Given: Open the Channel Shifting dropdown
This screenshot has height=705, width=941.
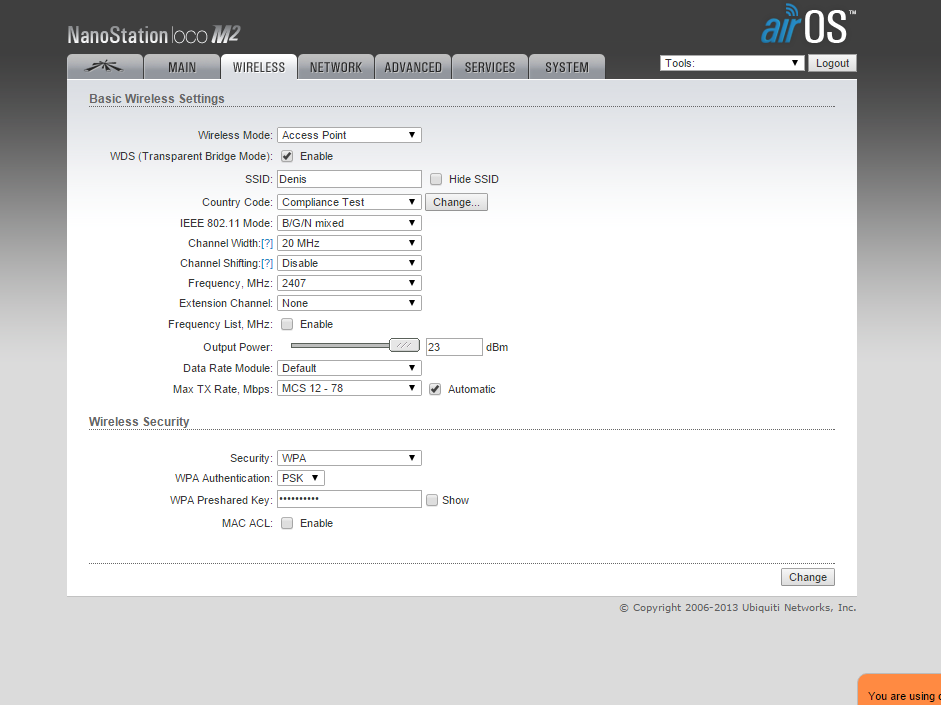Looking at the screenshot, I should pyautogui.click(x=349, y=263).
